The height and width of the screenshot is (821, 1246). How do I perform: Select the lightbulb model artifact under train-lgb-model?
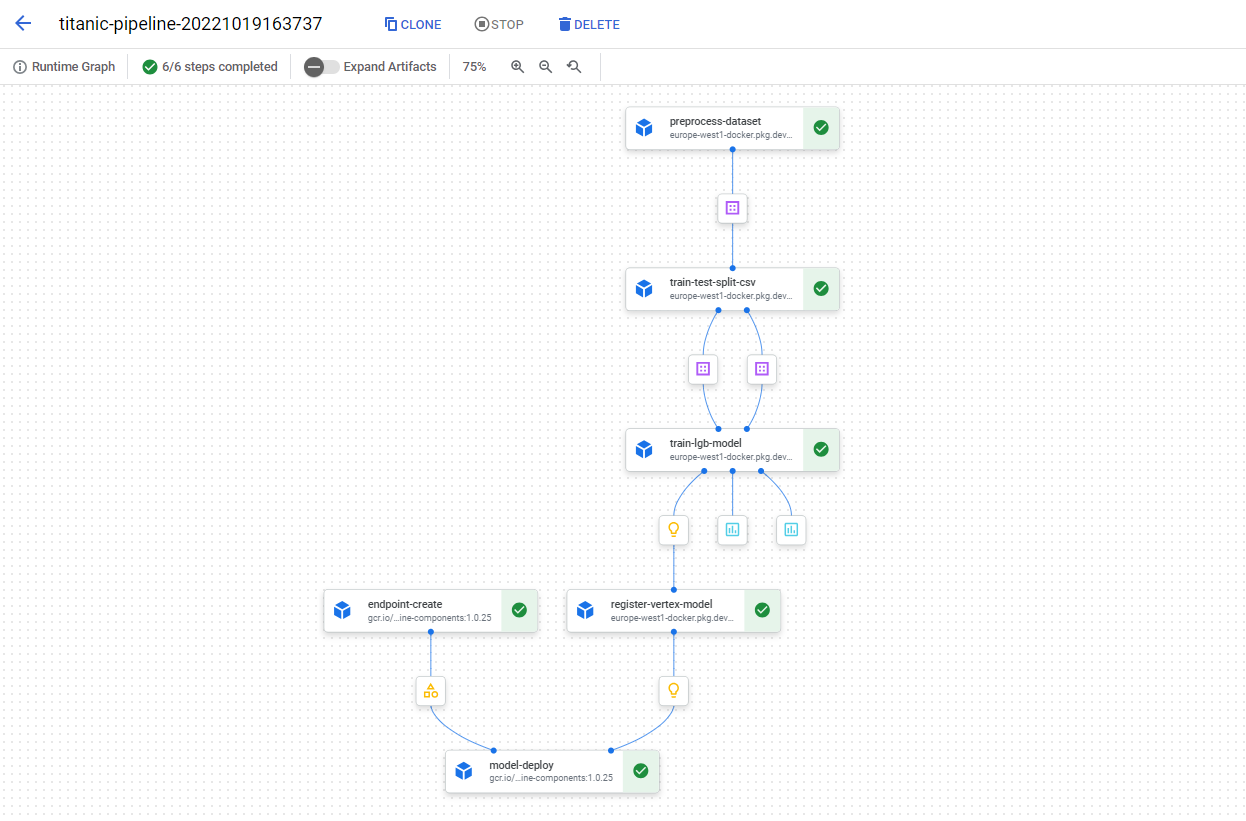click(x=673, y=530)
